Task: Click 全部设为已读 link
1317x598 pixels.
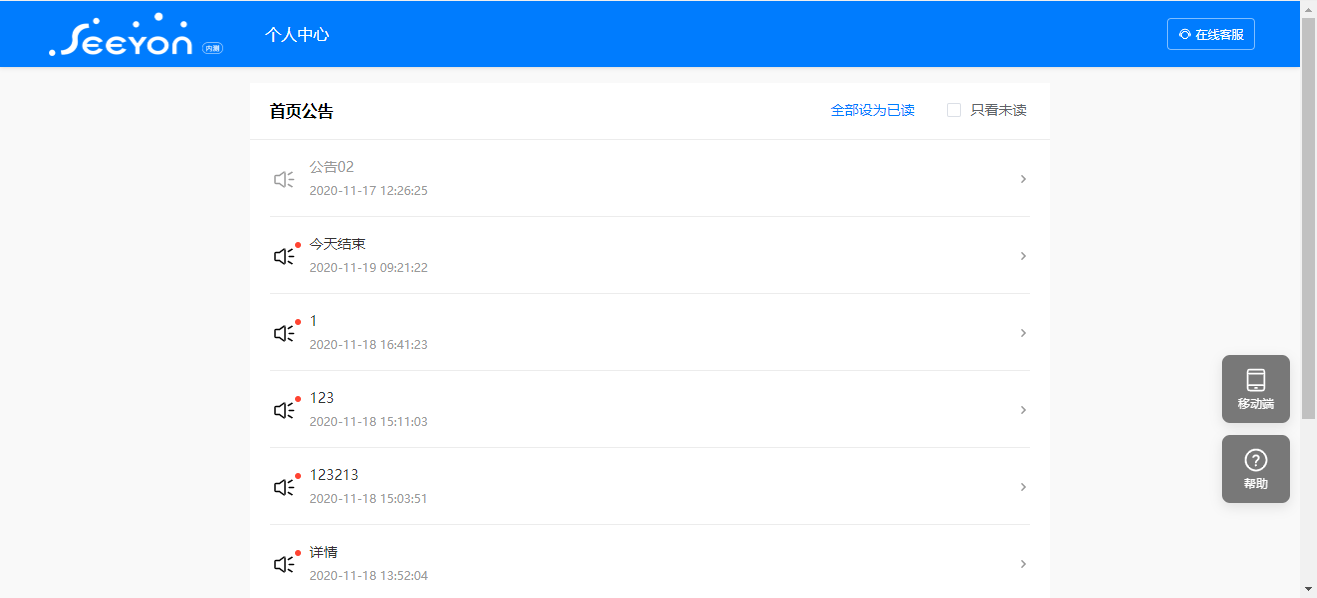Action: point(872,110)
